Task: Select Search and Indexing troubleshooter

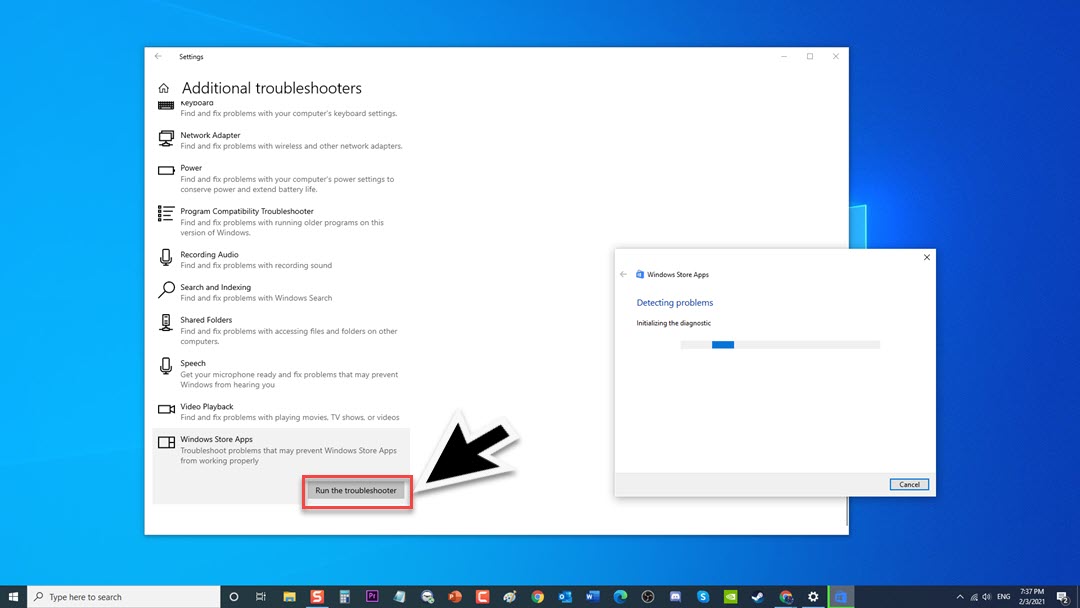Action: (x=281, y=292)
